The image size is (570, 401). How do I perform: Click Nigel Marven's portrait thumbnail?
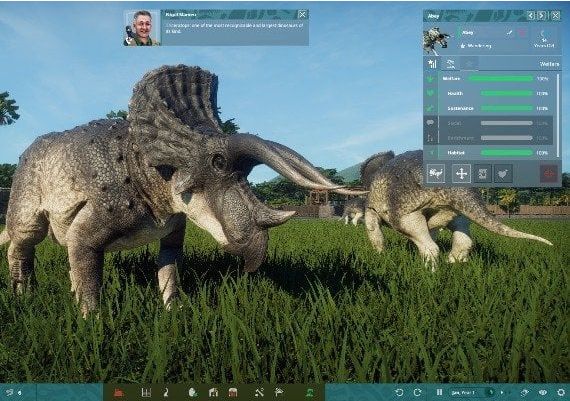(x=142, y=28)
